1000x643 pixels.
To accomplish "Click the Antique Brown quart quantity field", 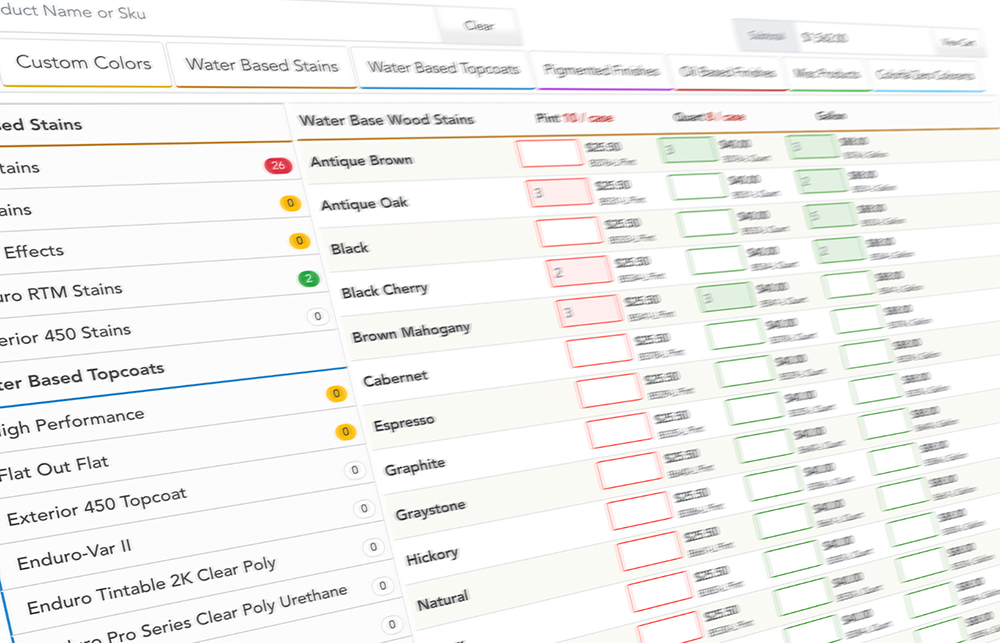I will (688, 151).
